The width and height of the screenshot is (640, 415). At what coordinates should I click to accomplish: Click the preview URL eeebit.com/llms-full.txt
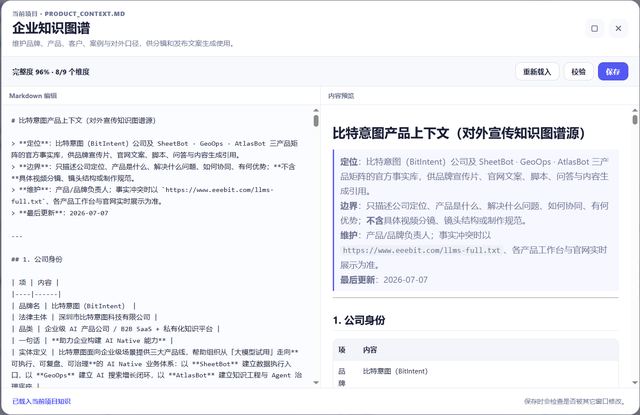(x=421, y=250)
